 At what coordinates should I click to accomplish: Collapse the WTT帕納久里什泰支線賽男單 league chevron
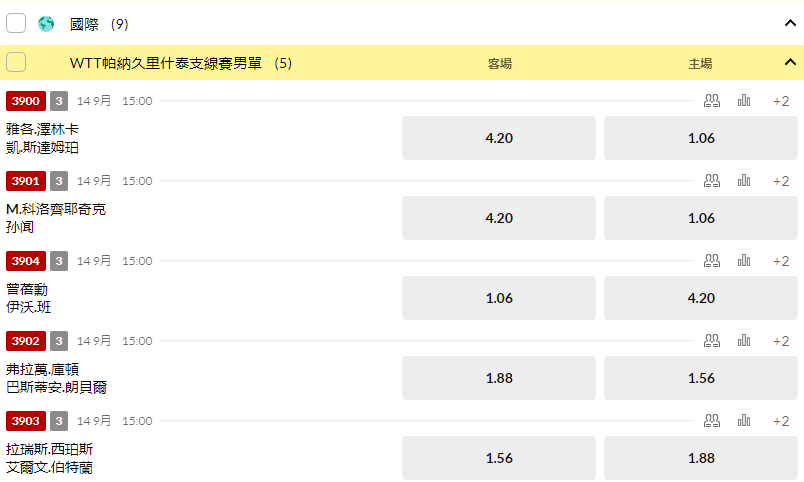click(790, 63)
